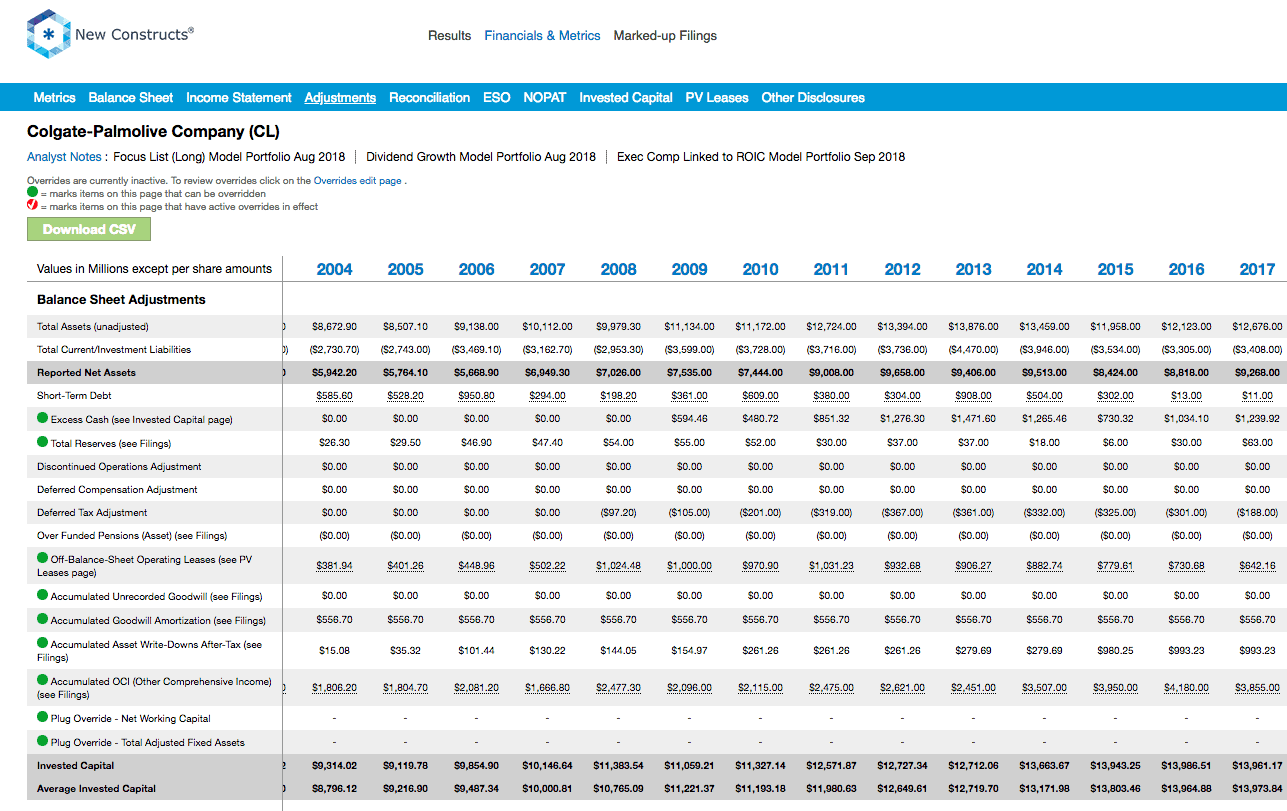The image size is (1287, 811).
Task: Click the 2009 year column header
Action: pyautogui.click(x=689, y=269)
